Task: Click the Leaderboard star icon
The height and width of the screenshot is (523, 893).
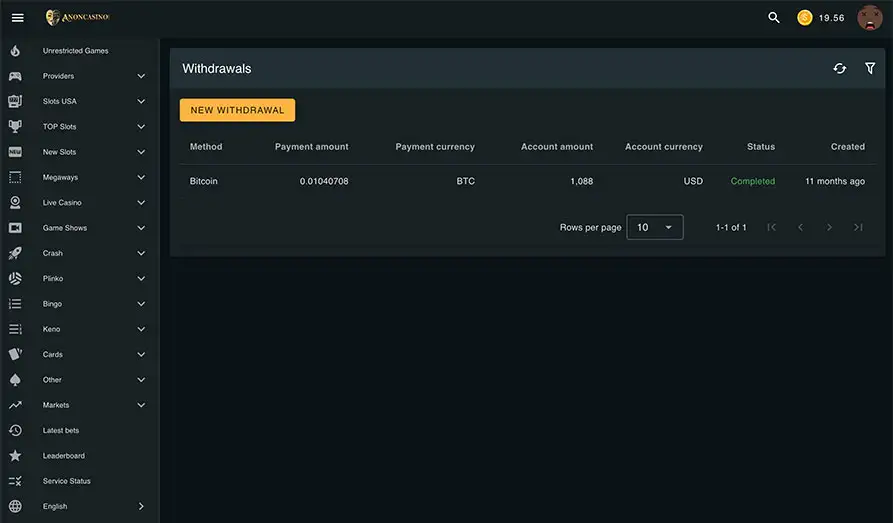Action: tap(15, 456)
